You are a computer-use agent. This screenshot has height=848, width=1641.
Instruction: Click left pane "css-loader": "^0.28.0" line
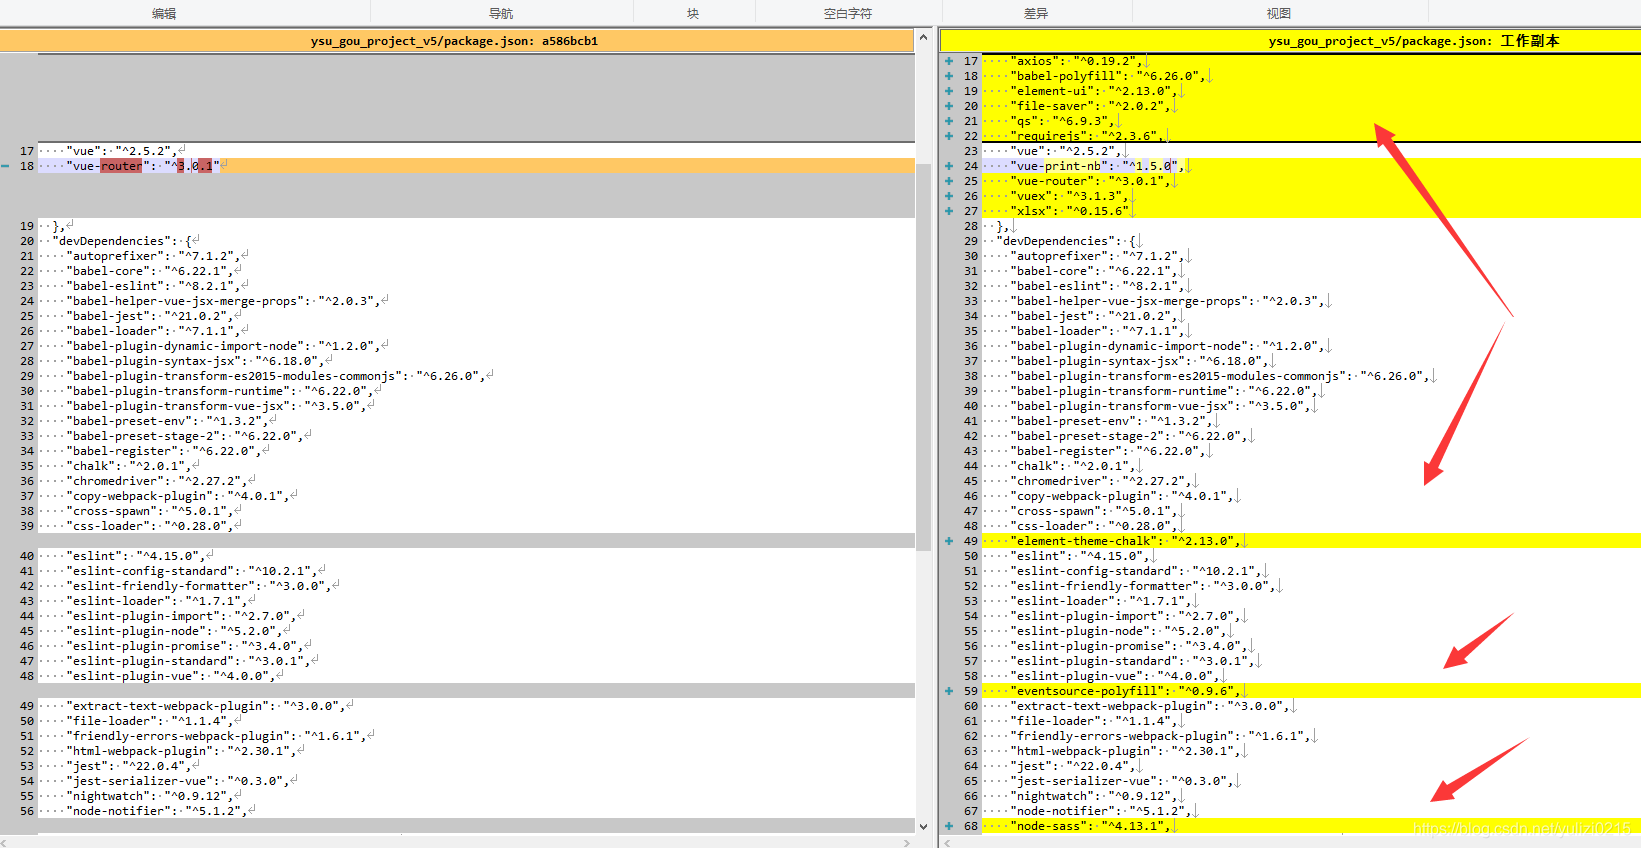click(476, 526)
